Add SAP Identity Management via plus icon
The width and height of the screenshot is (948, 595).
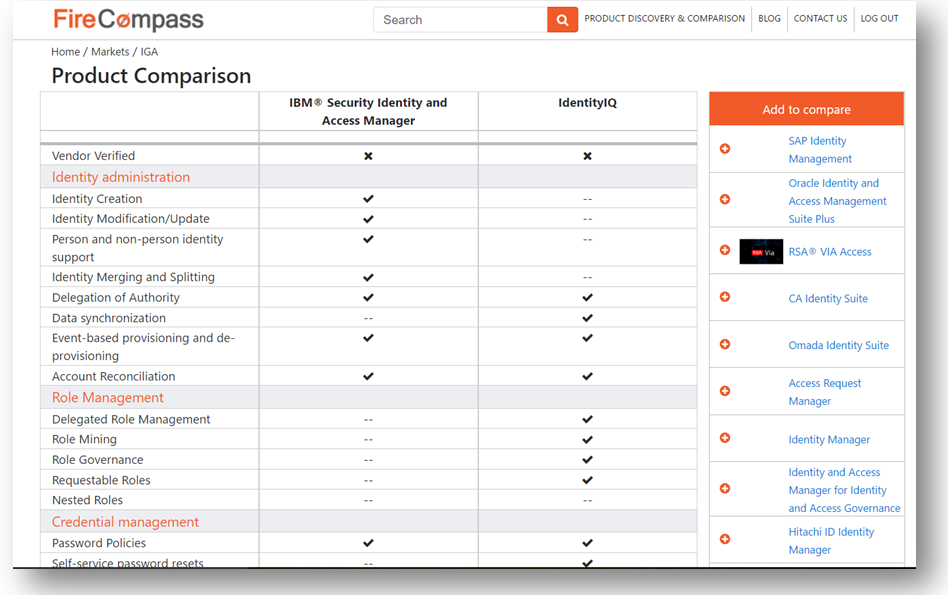(x=725, y=149)
